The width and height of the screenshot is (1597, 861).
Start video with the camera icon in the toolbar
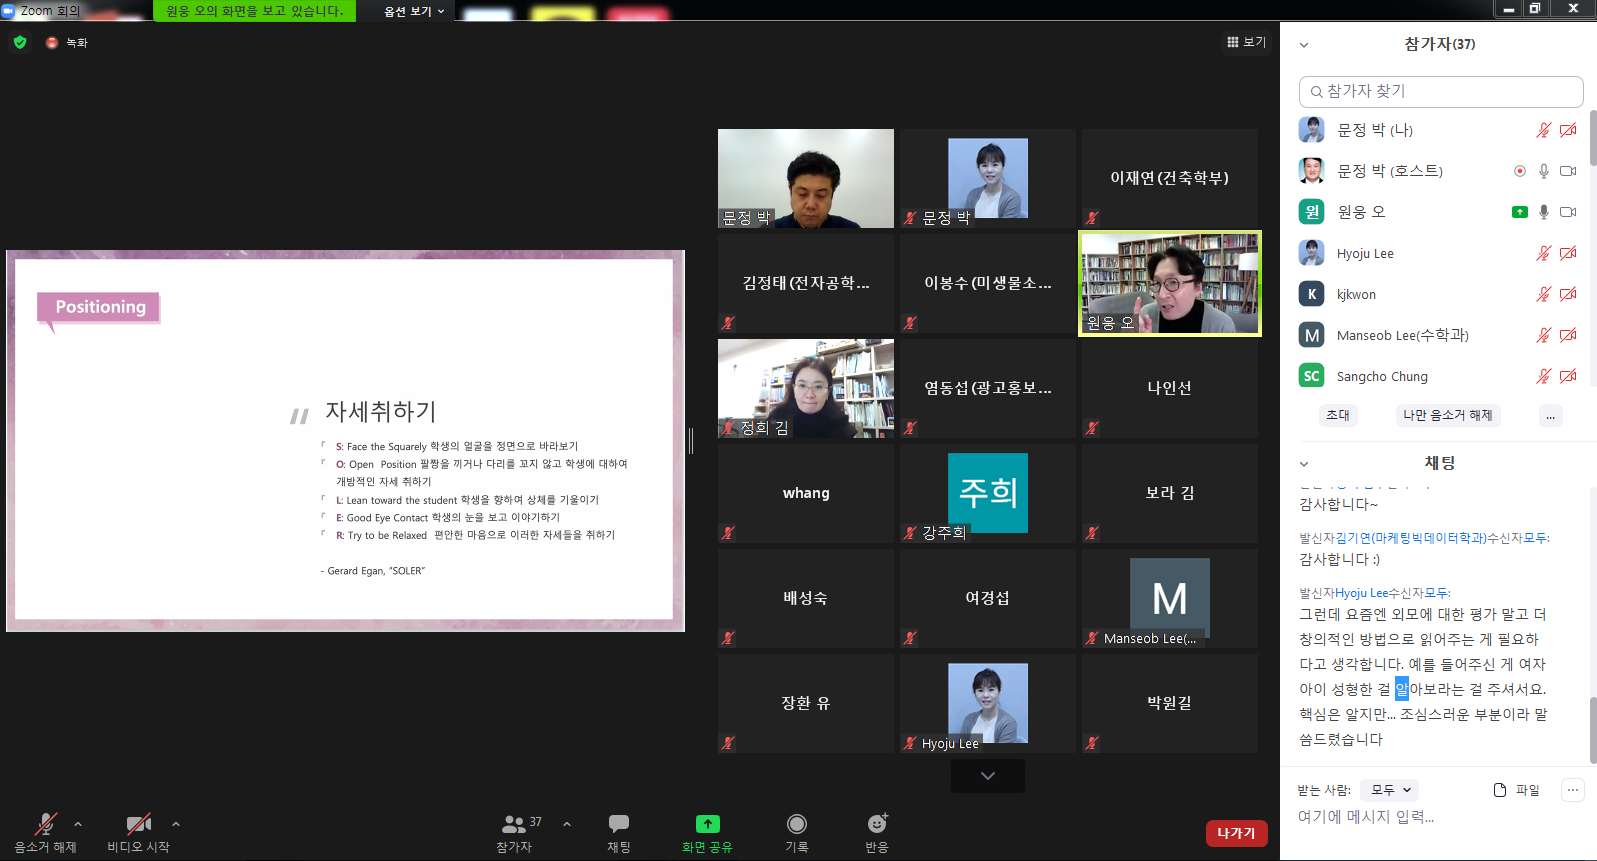139,824
